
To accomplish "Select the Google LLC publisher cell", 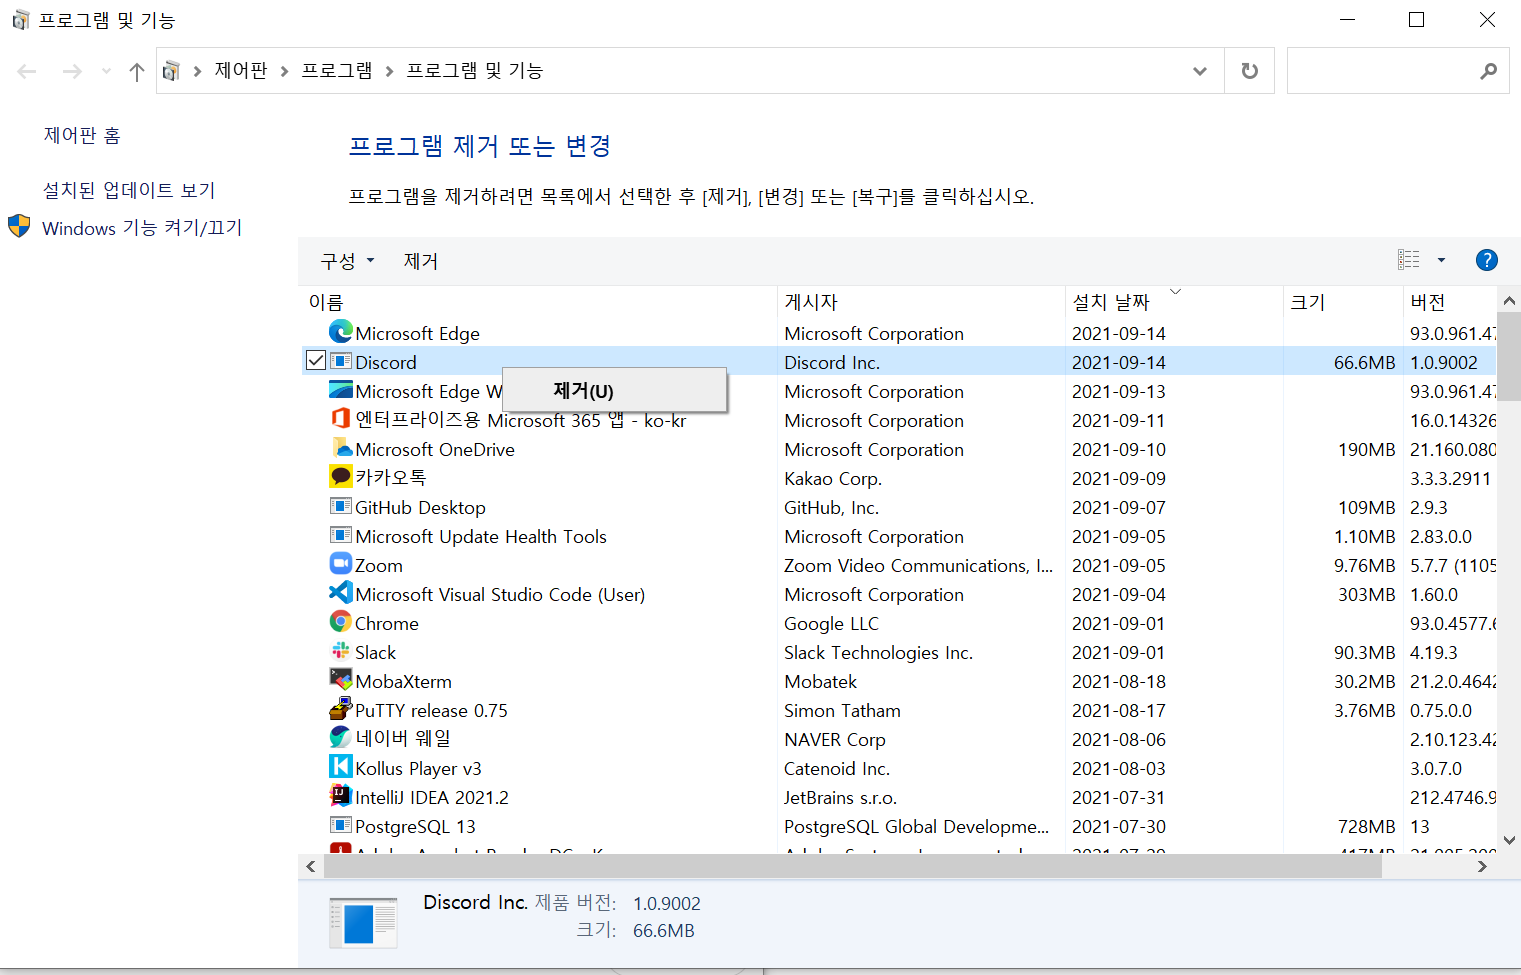I will [x=831, y=623].
